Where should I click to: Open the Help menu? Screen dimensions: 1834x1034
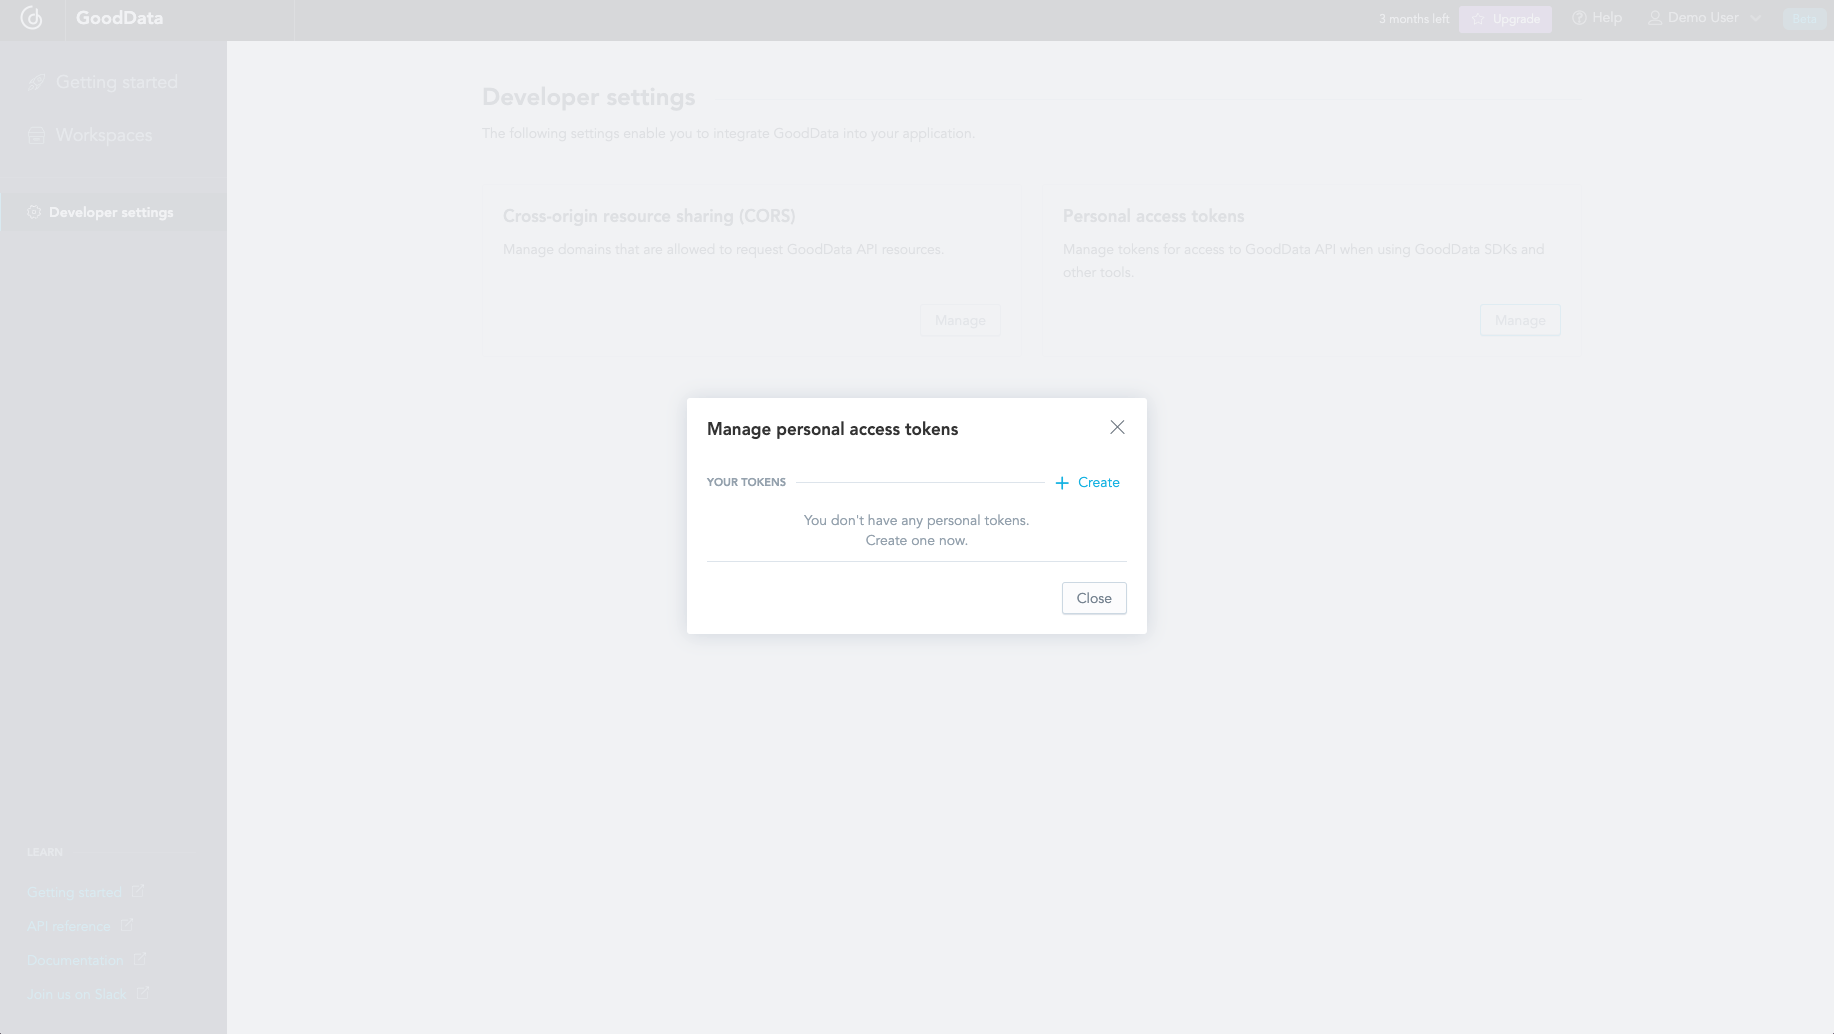click(x=1597, y=18)
